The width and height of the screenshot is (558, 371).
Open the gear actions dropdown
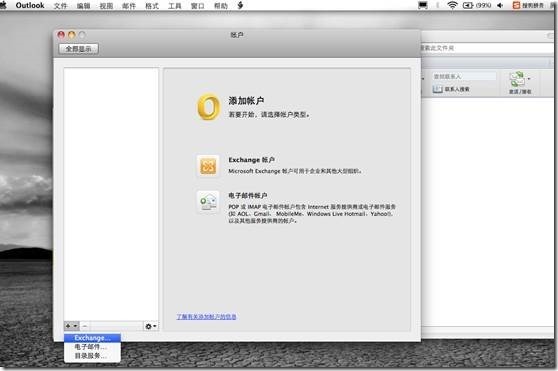151,326
